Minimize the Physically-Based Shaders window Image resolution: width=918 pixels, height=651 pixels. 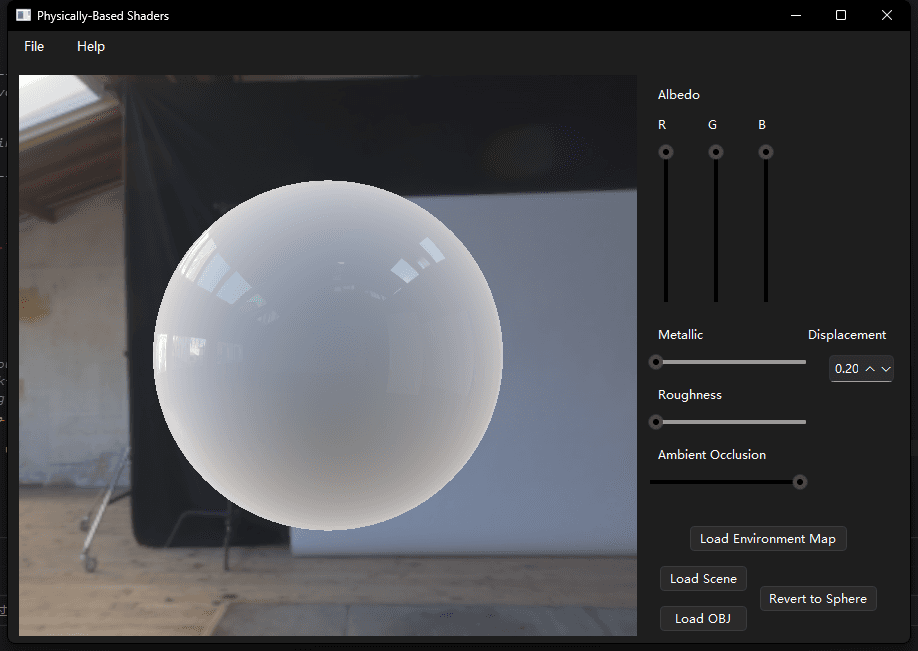click(796, 15)
